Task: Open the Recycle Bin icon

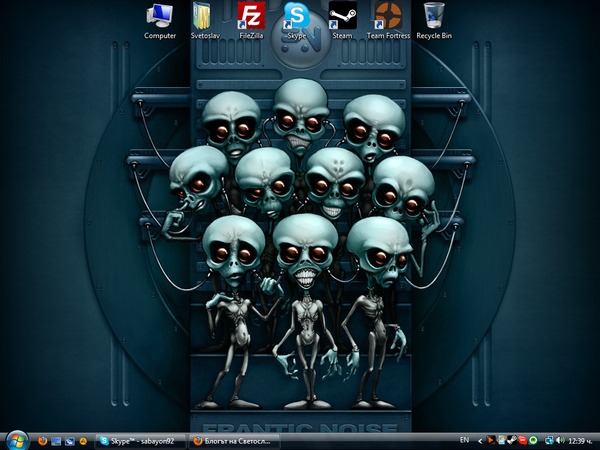Action: pyautogui.click(x=434, y=21)
